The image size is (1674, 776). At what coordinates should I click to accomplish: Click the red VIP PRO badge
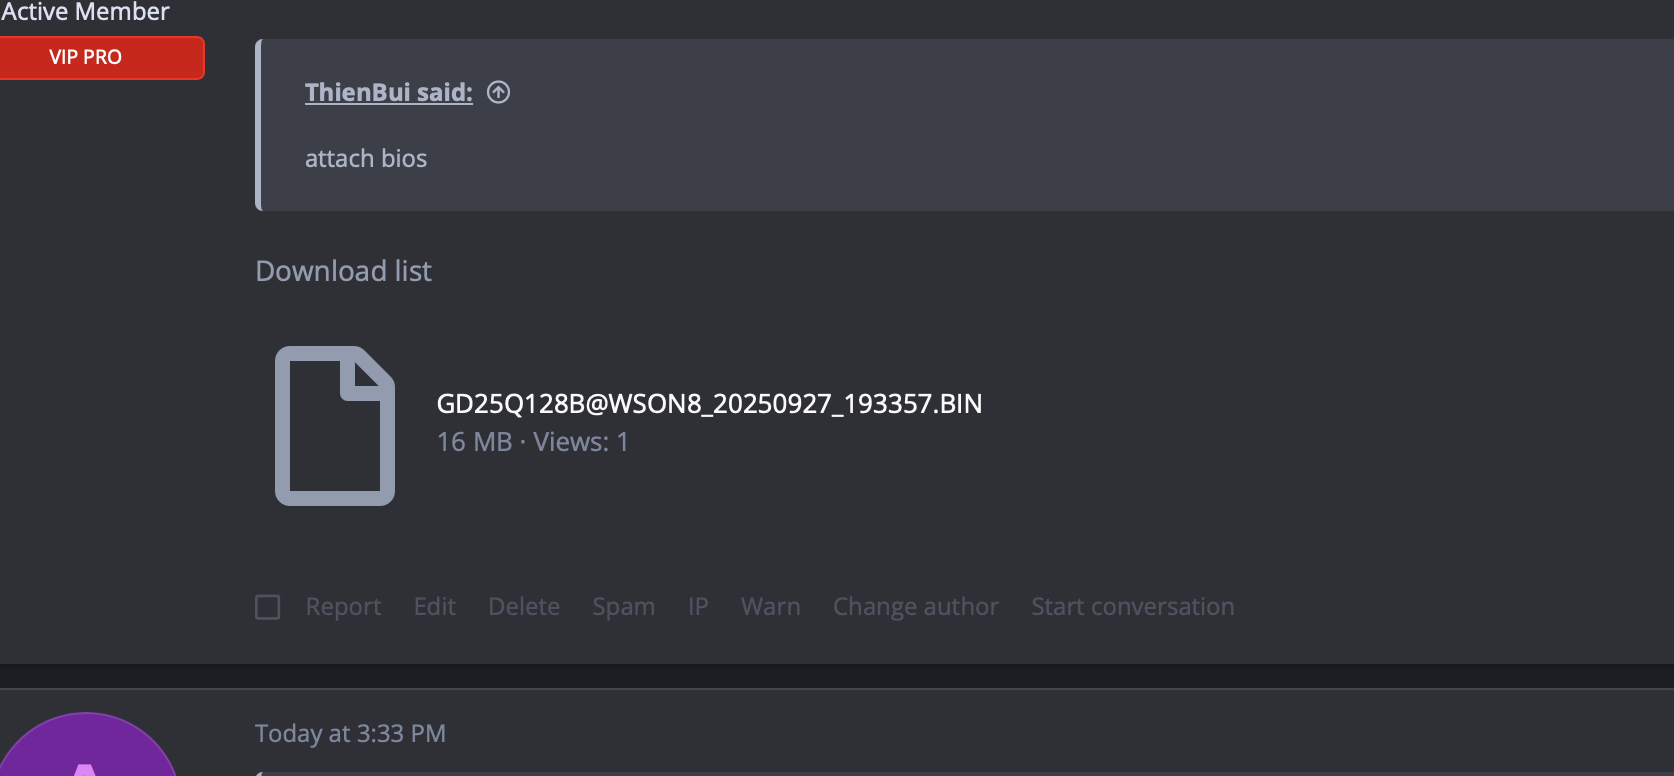coord(86,58)
